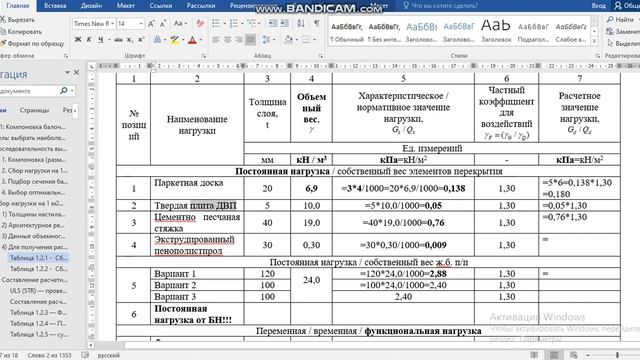Open the Рассылки ribbon tab
Screen dimensions: 640x360
[201, 6]
